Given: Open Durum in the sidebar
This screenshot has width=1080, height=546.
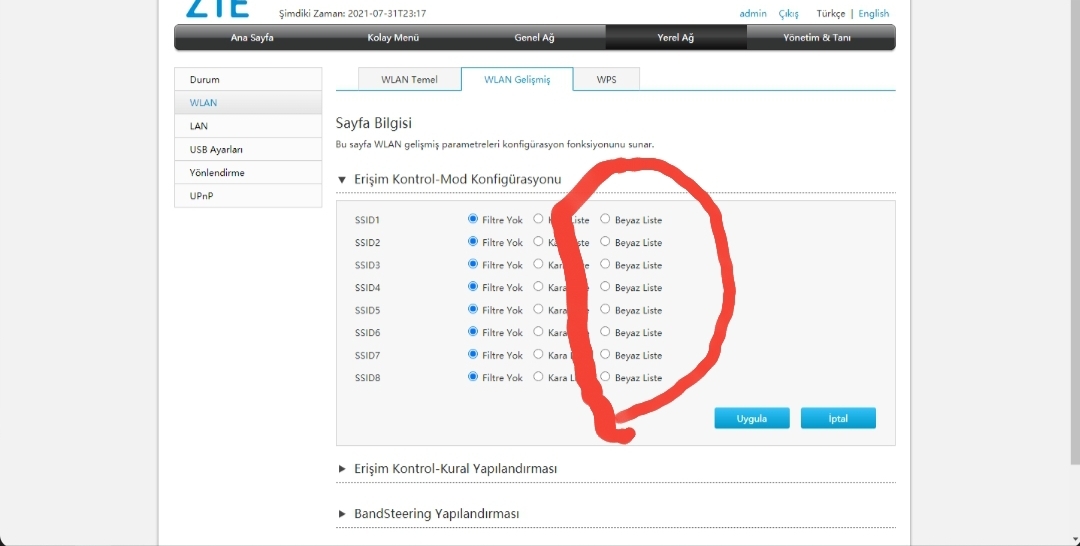Looking at the screenshot, I should click(248, 79).
